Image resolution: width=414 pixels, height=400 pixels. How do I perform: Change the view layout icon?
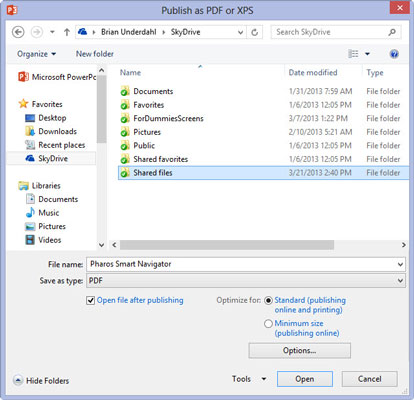point(353,54)
